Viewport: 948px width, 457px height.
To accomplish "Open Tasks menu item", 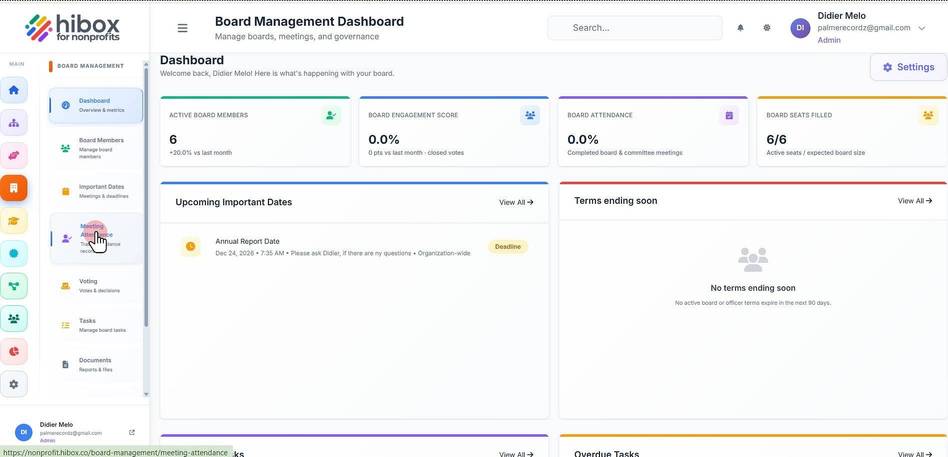I will [x=96, y=325].
